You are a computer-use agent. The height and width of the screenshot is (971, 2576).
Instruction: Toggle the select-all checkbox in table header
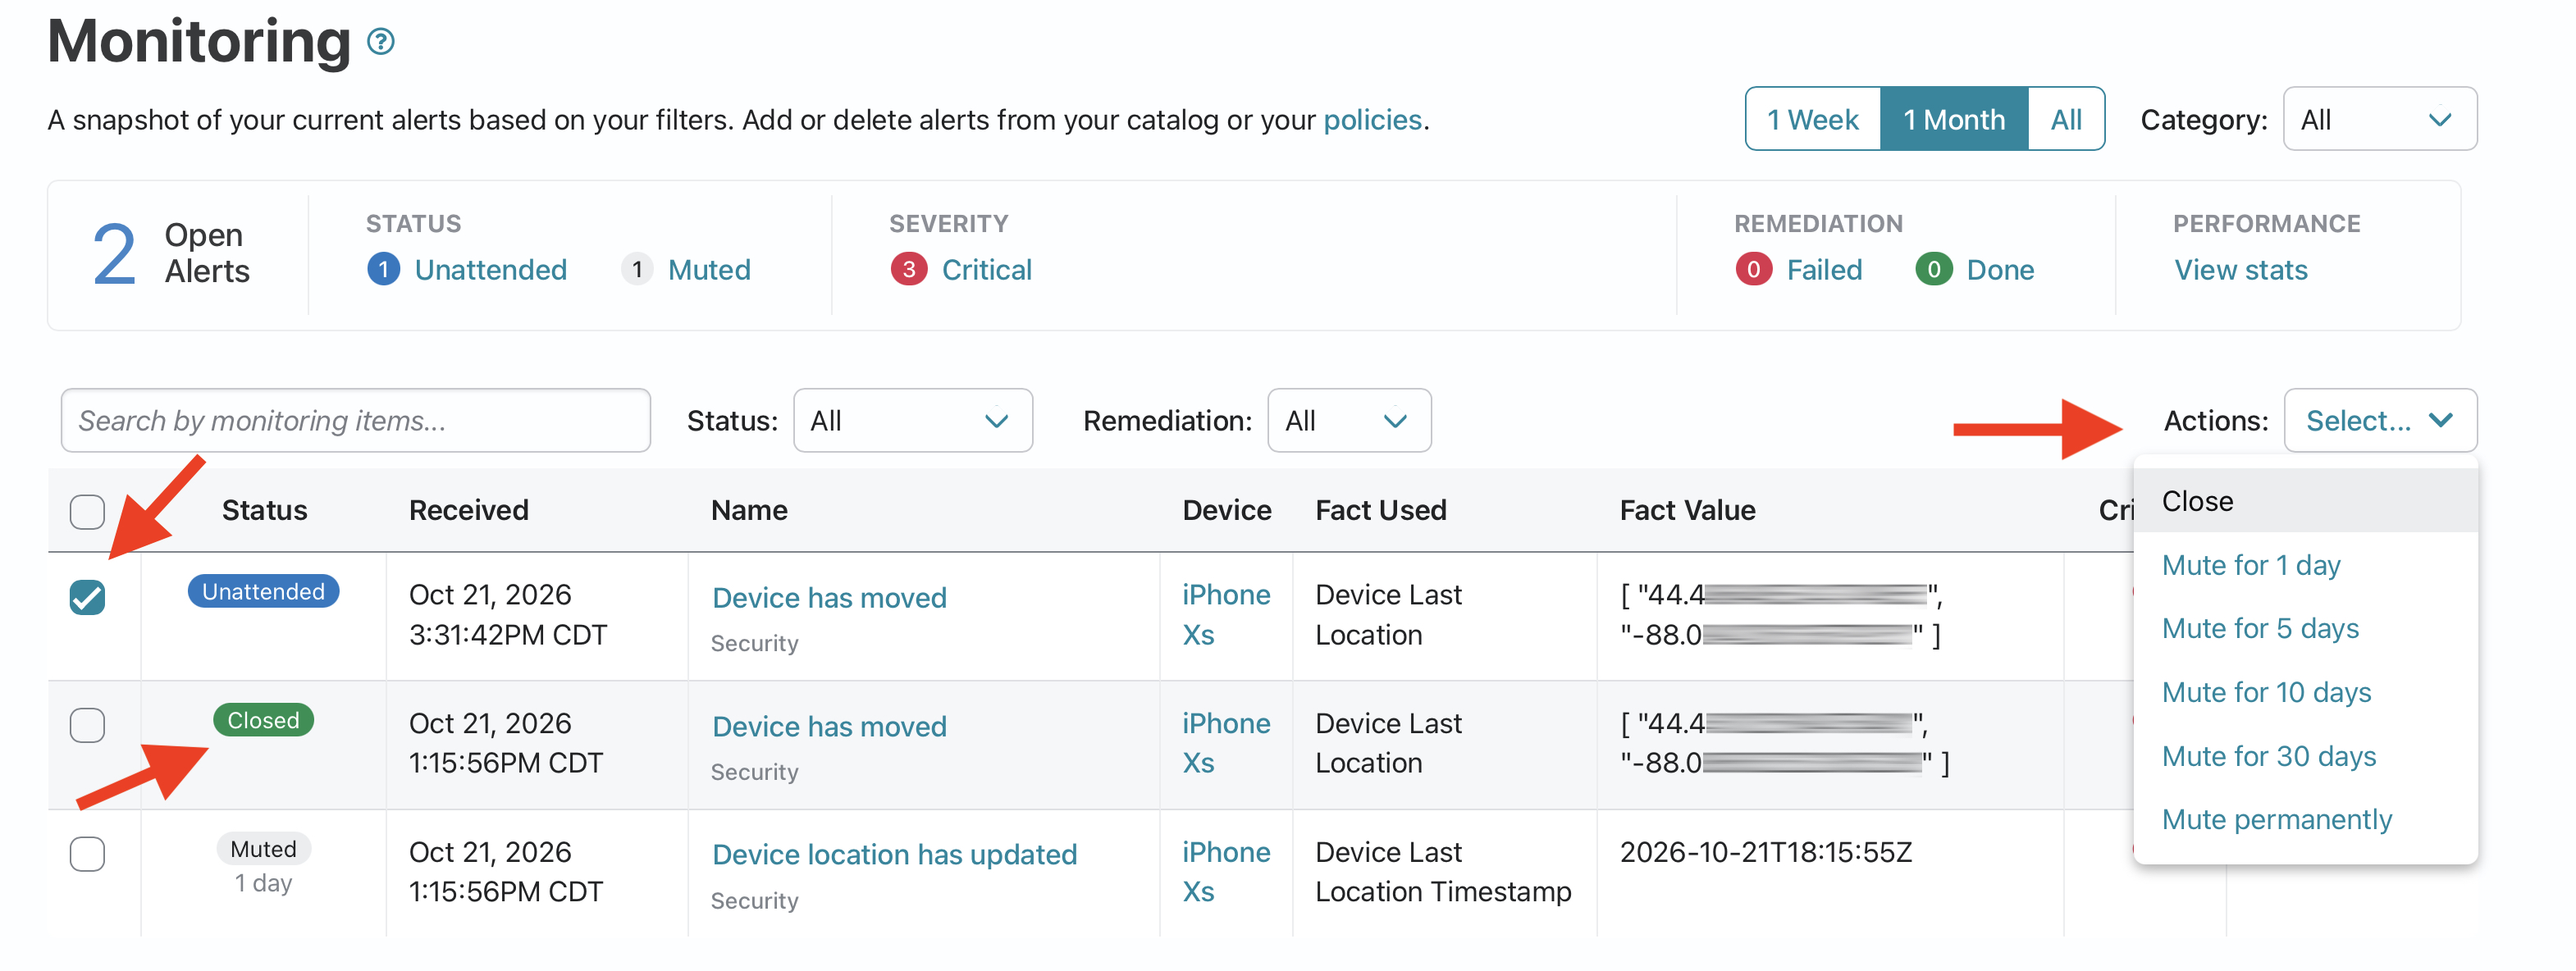click(87, 511)
